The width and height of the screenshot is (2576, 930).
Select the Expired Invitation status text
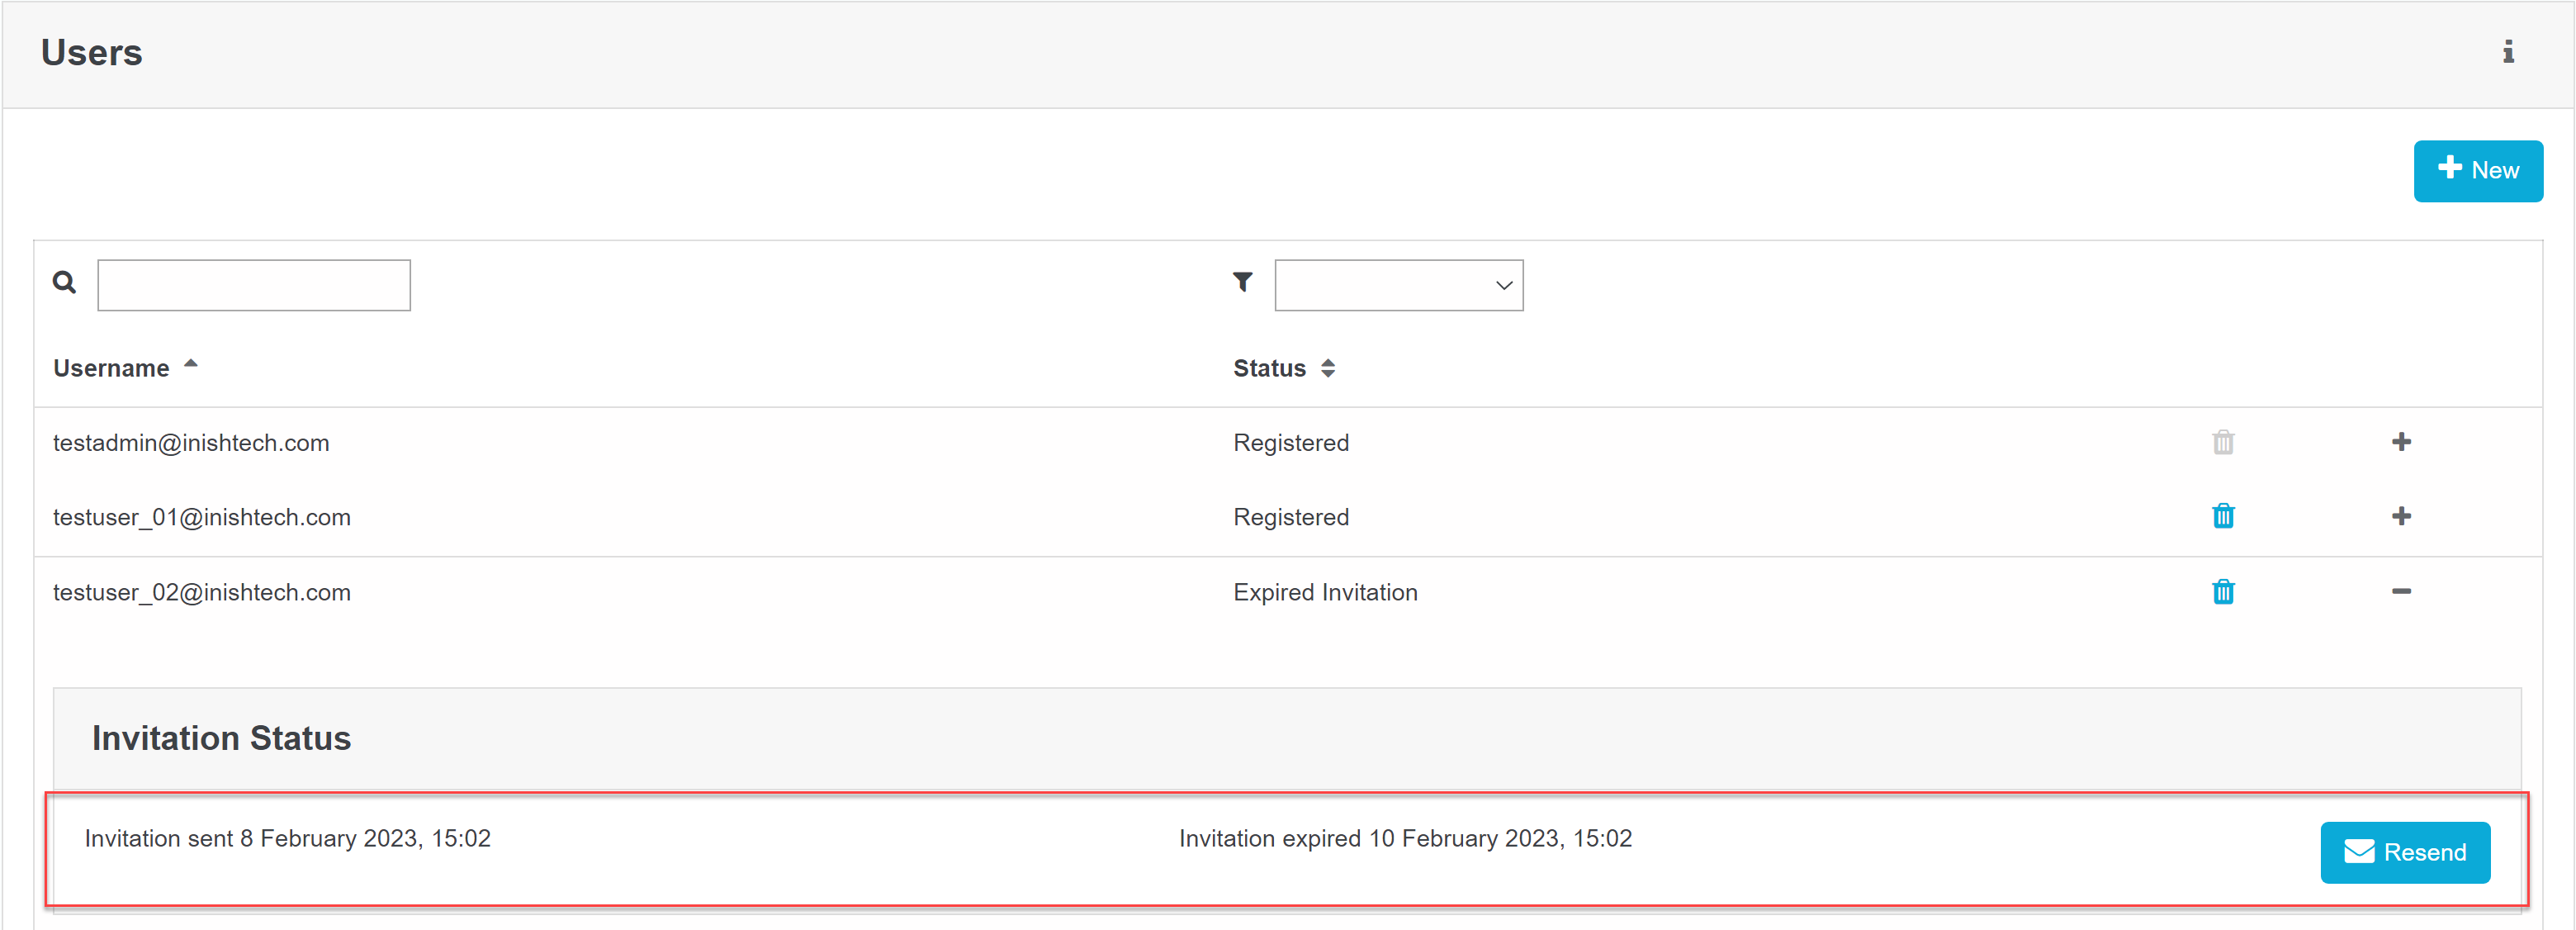[x=1325, y=592]
